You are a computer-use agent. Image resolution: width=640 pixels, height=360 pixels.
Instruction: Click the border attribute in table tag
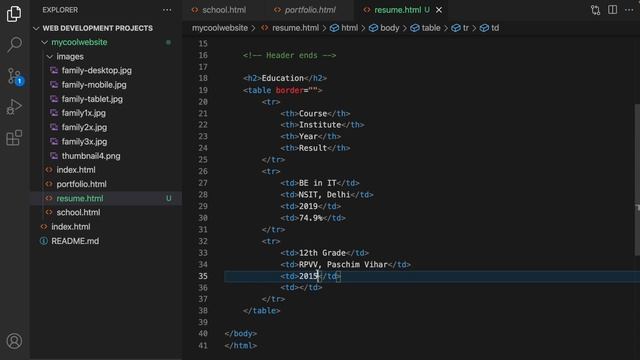(x=289, y=90)
